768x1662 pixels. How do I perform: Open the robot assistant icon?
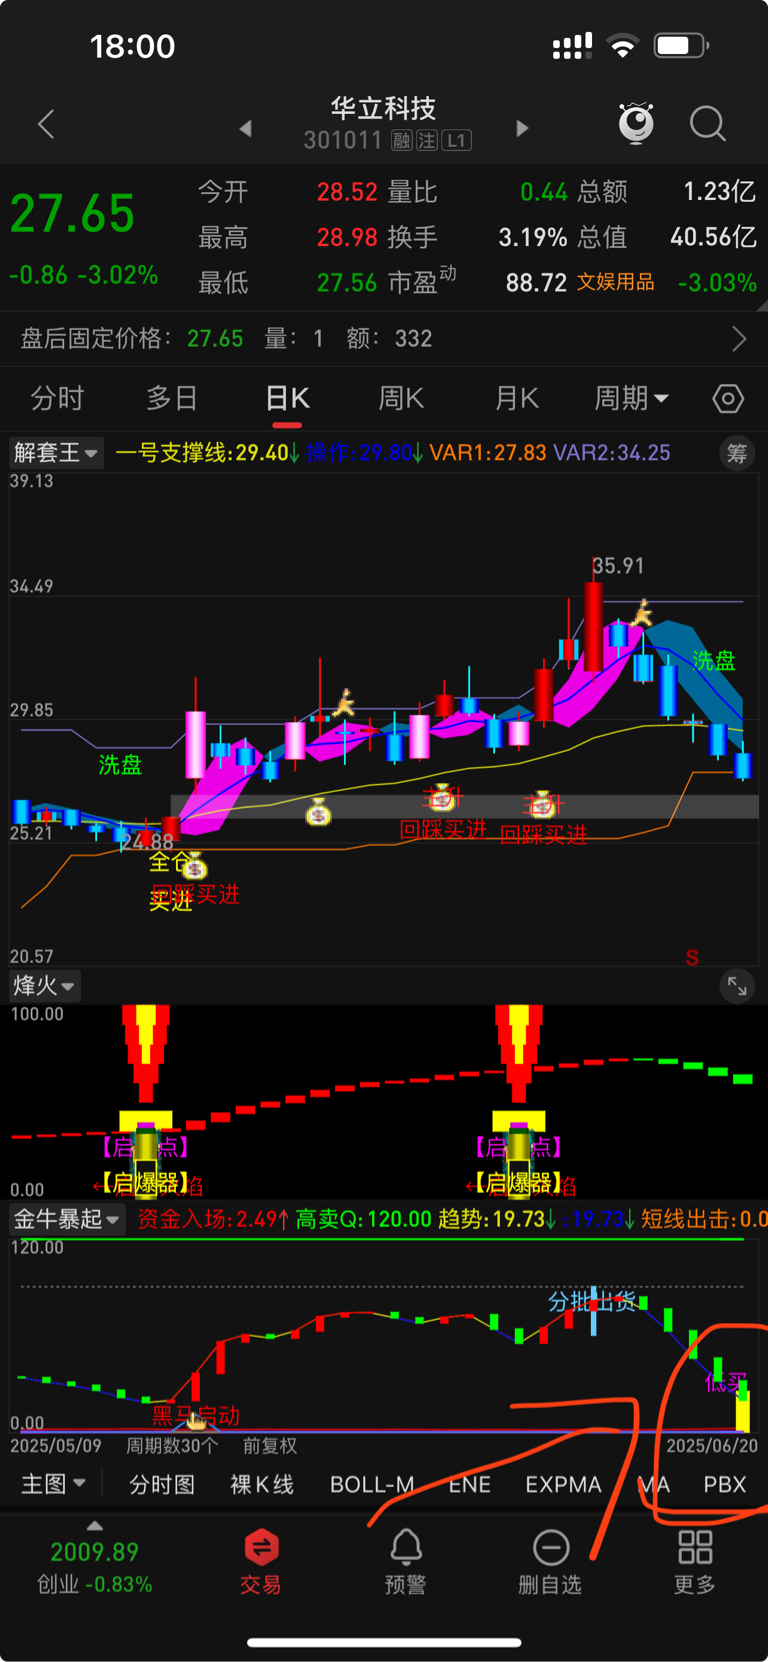tap(636, 123)
